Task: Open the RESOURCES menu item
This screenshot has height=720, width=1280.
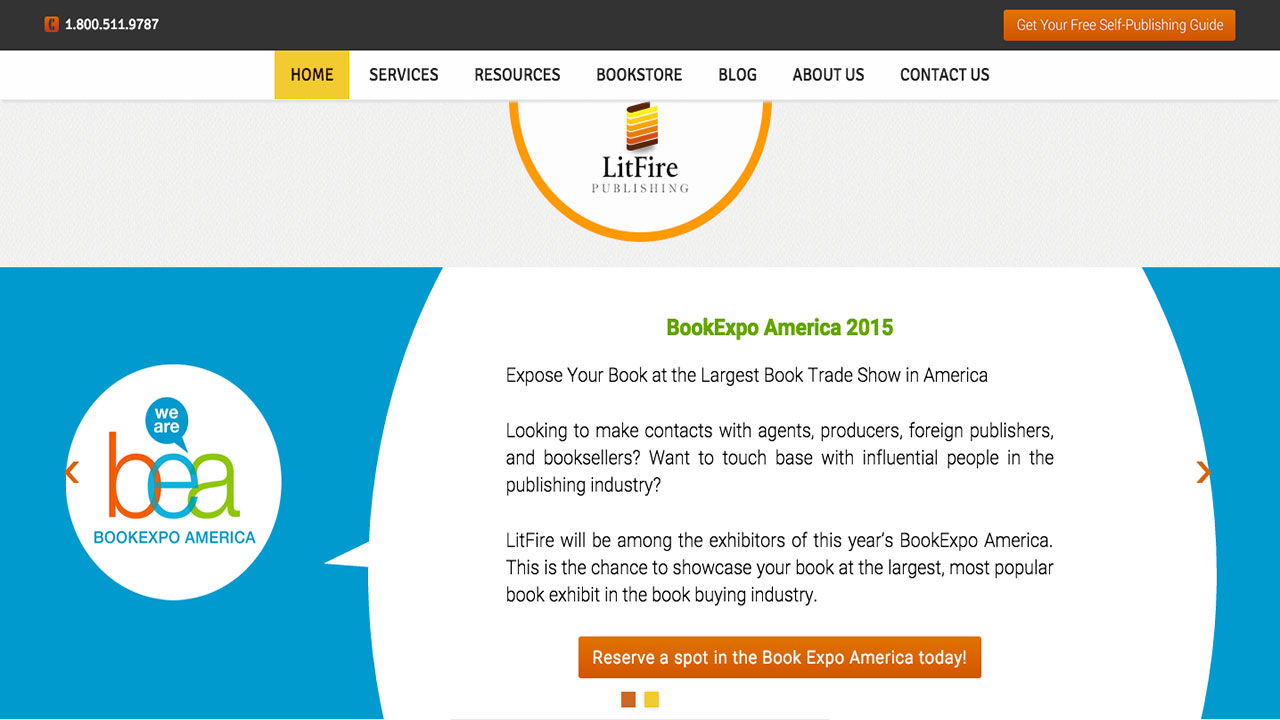Action: pos(517,74)
